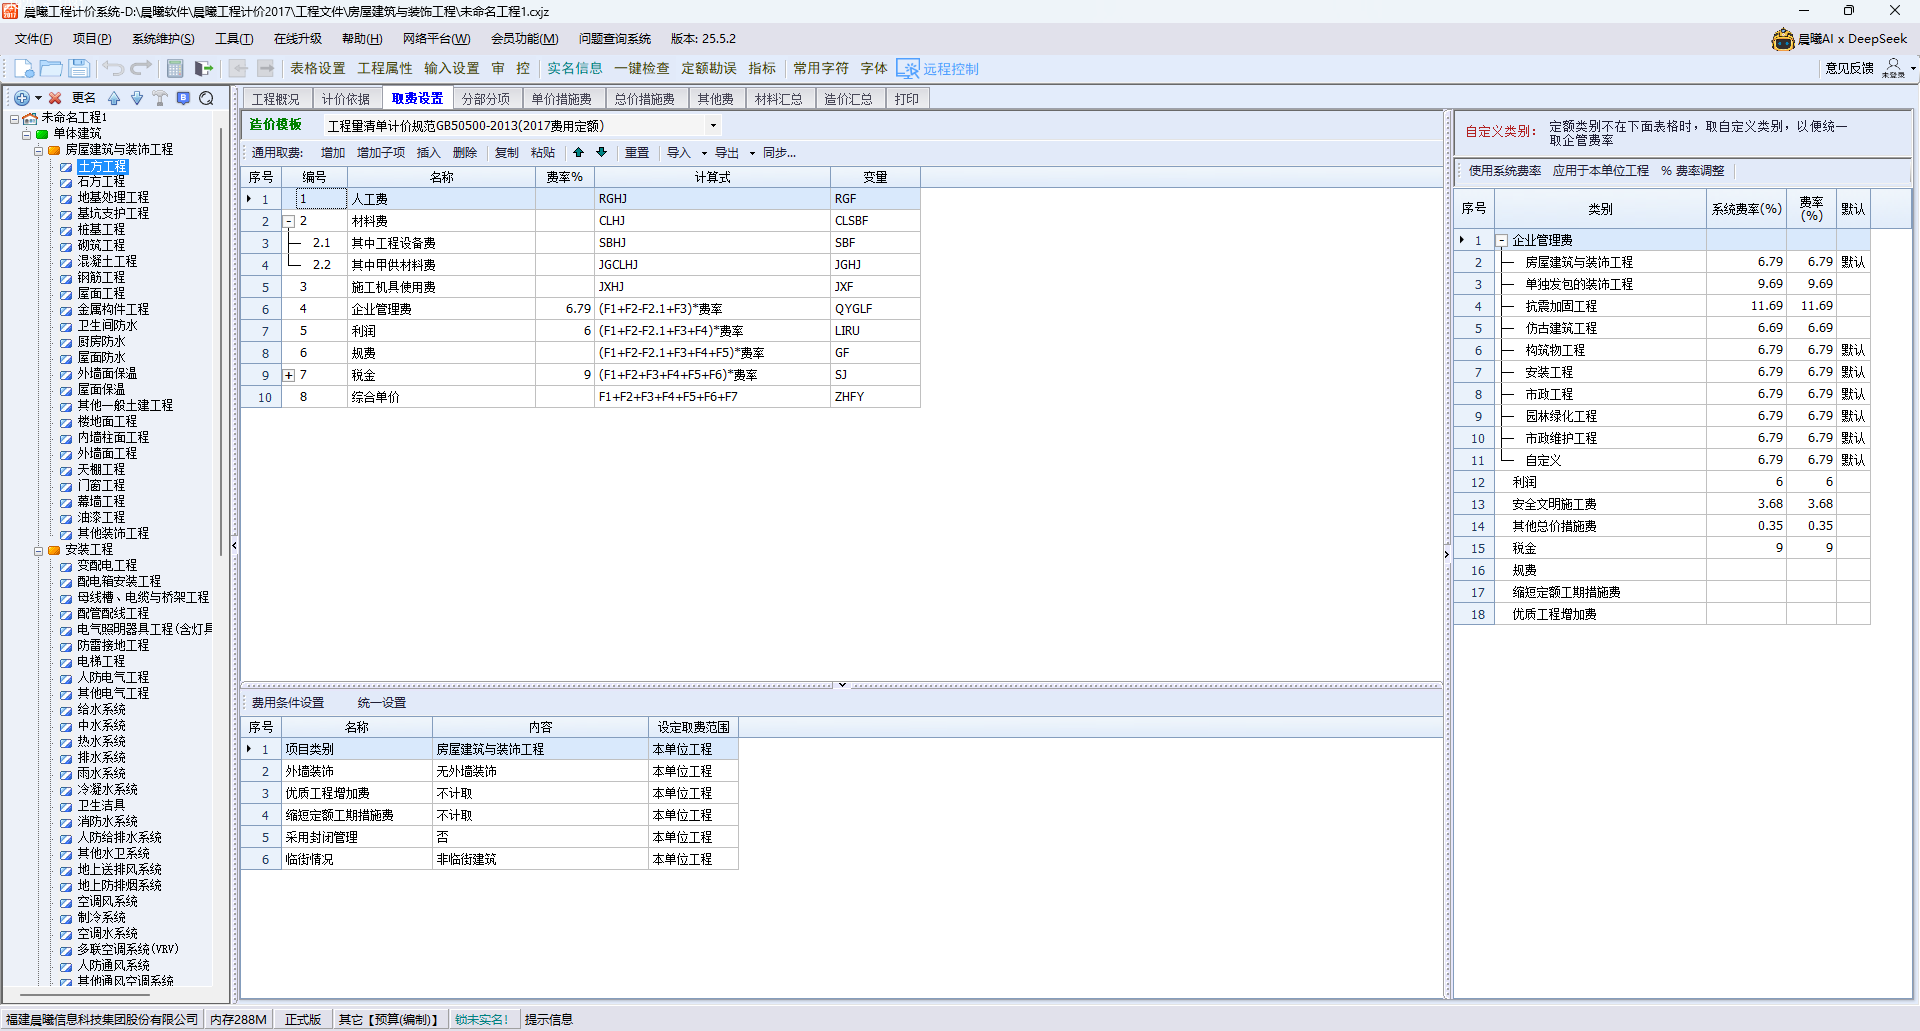
Task: Undo the last action
Action: click(x=113, y=68)
